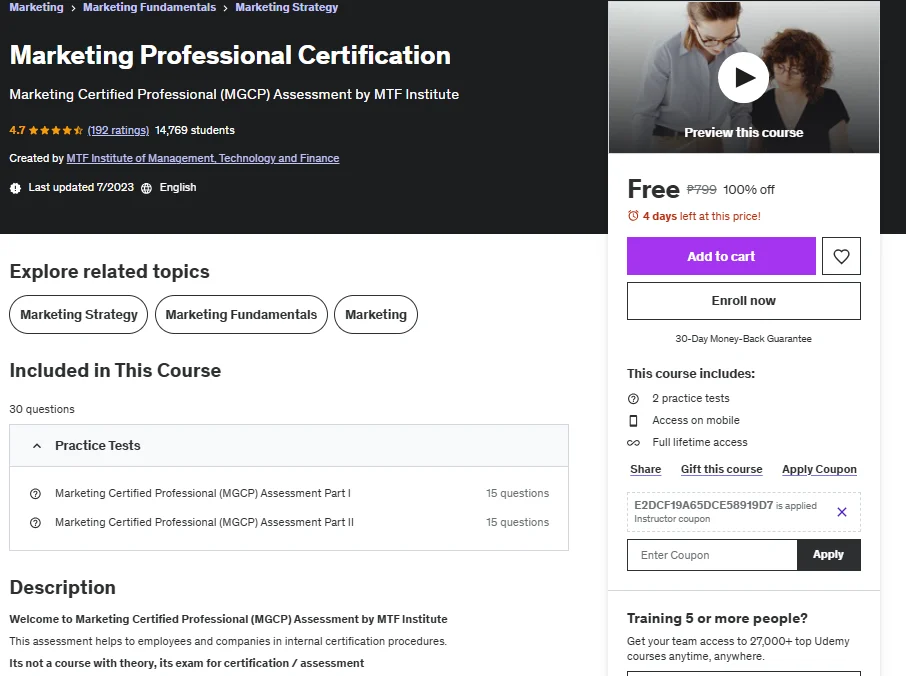The image size is (906, 676).
Task: Click 'Marketing Professional Certification' title
Action: click(230, 55)
